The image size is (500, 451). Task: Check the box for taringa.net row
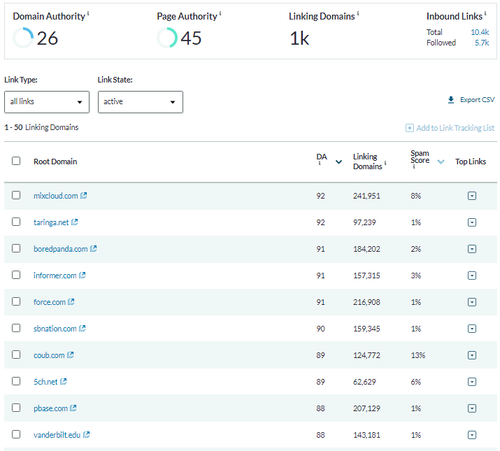point(16,222)
